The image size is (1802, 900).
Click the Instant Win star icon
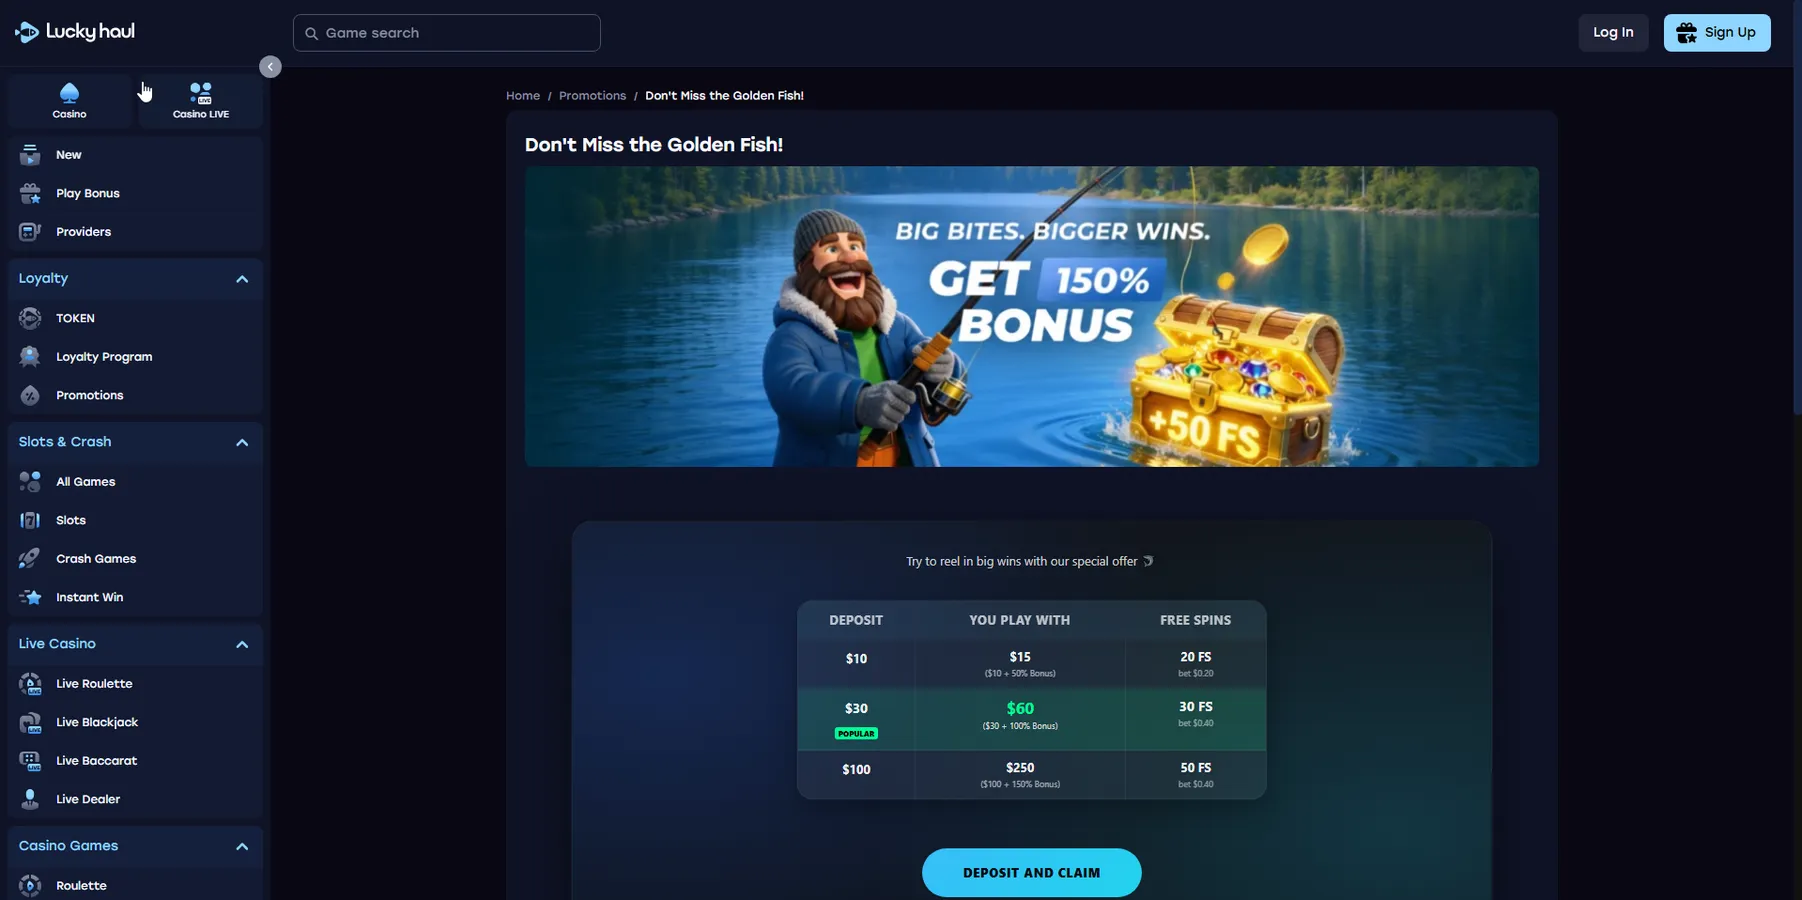pyautogui.click(x=30, y=598)
